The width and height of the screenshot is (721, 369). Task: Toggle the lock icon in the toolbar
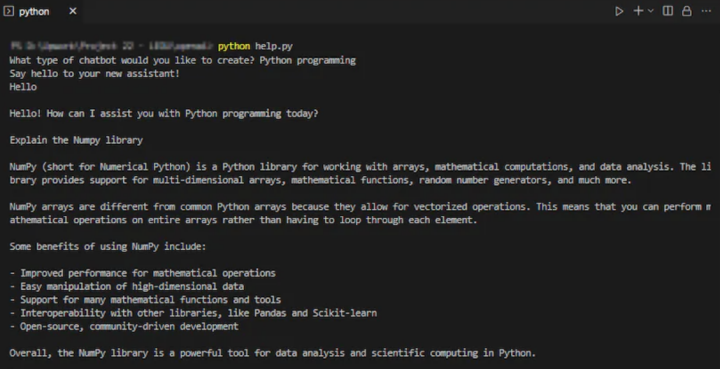pyautogui.click(x=687, y=11)
